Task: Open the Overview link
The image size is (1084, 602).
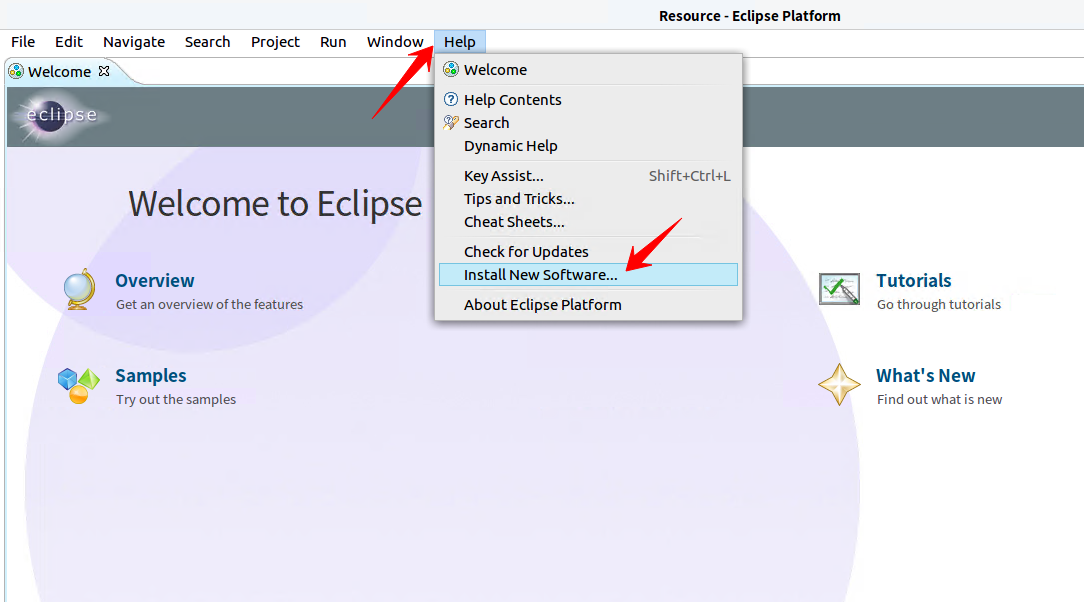Action: pos(155,281)
